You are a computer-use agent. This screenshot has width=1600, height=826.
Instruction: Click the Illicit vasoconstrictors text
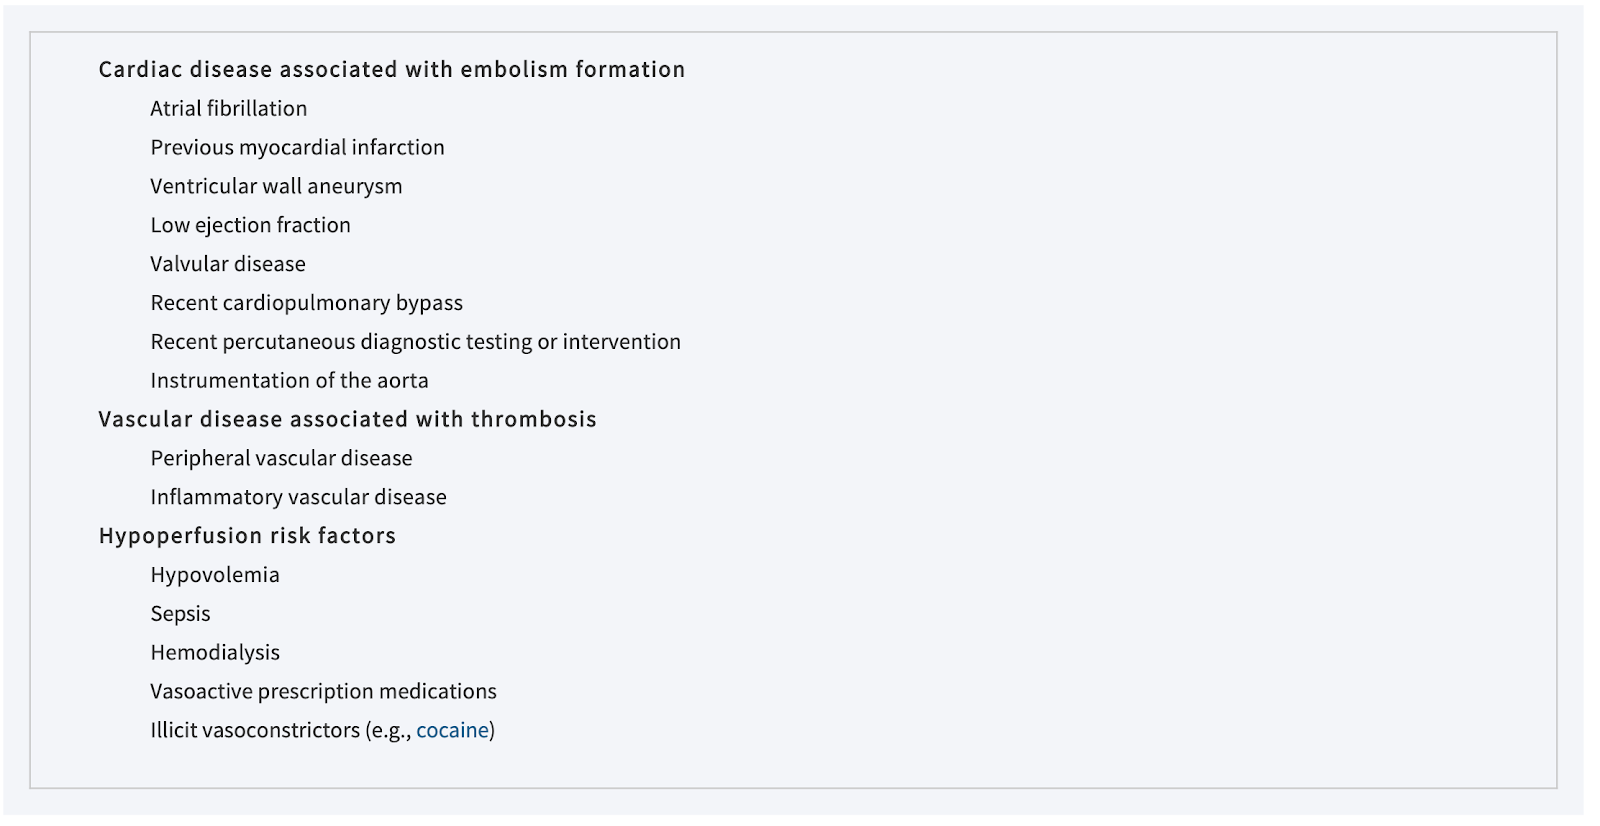click(x=255, y=730)
